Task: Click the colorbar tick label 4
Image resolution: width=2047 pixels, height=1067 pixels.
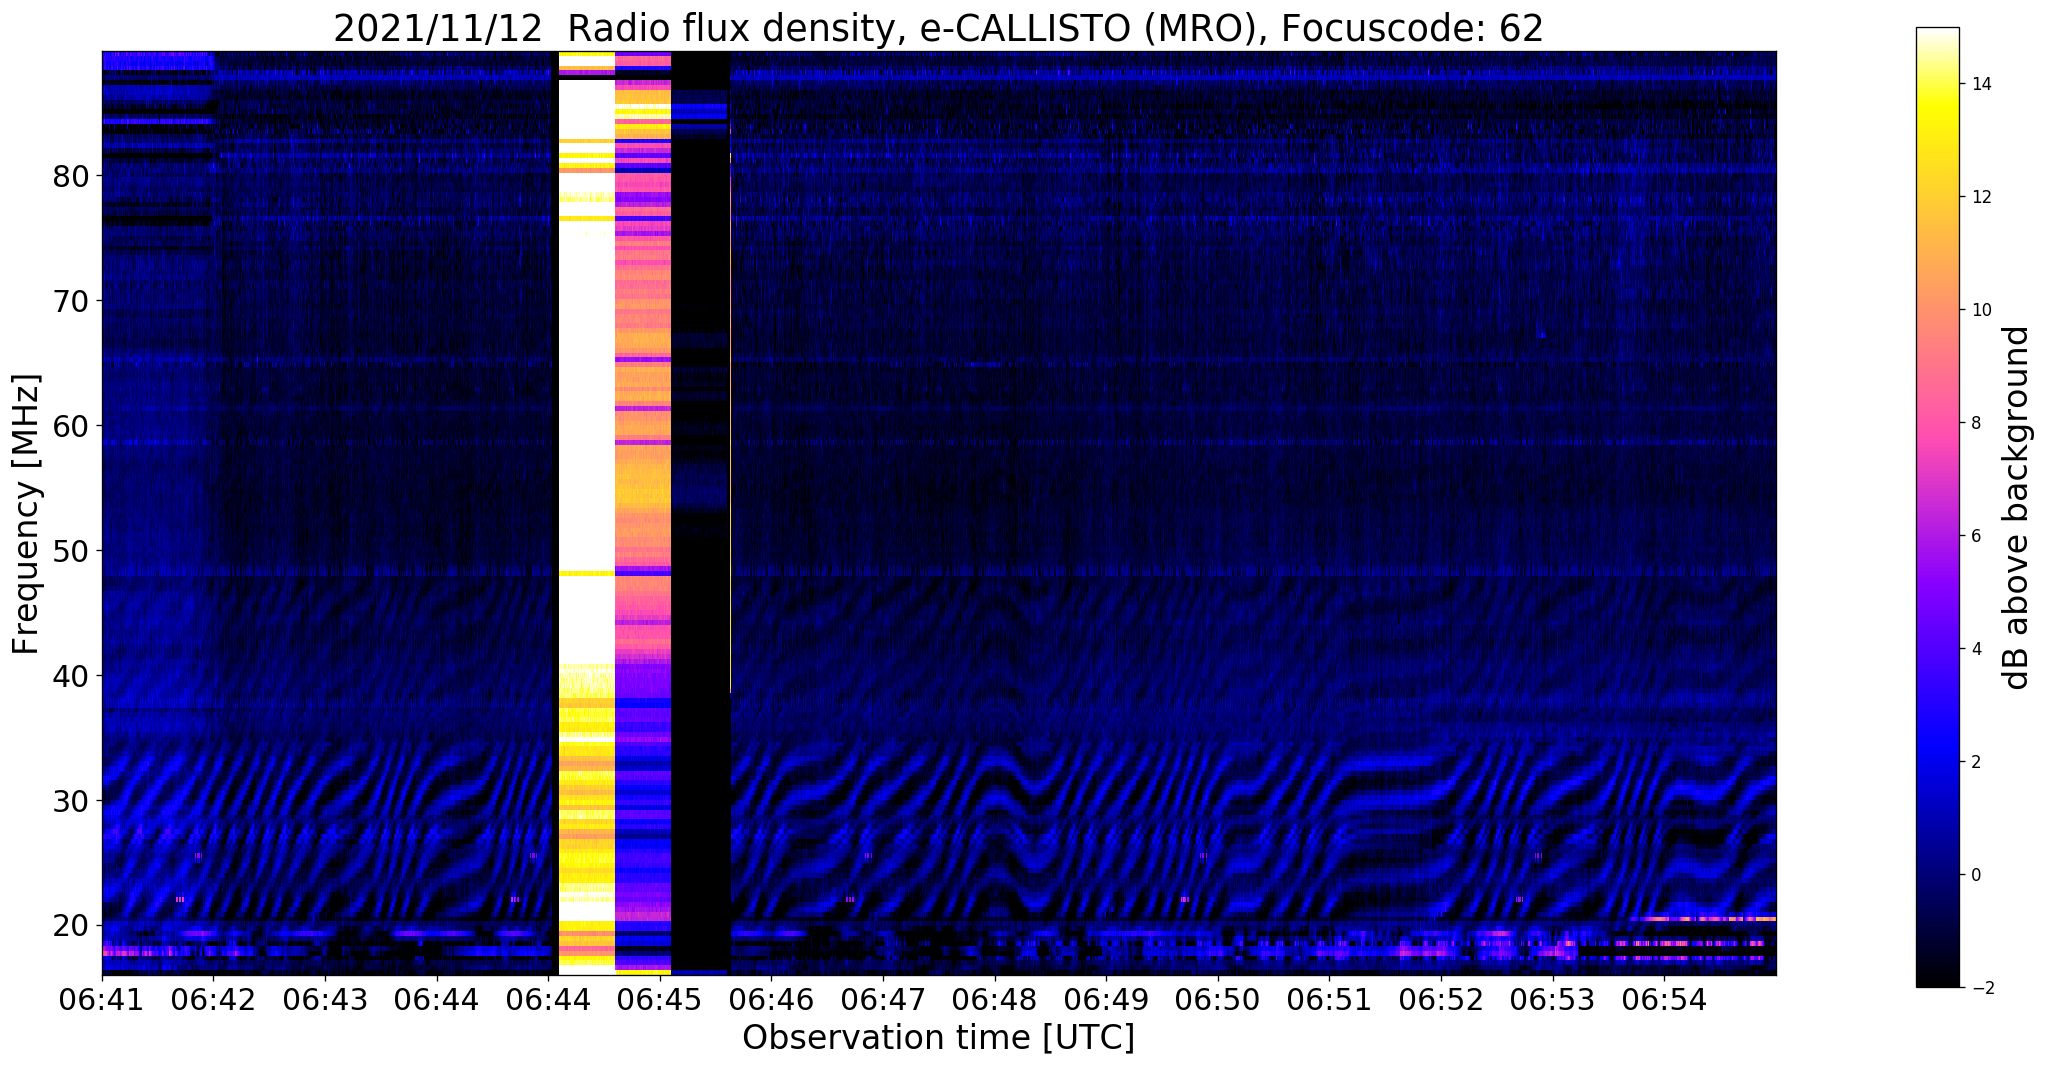Action: (x=1975, y=649)
